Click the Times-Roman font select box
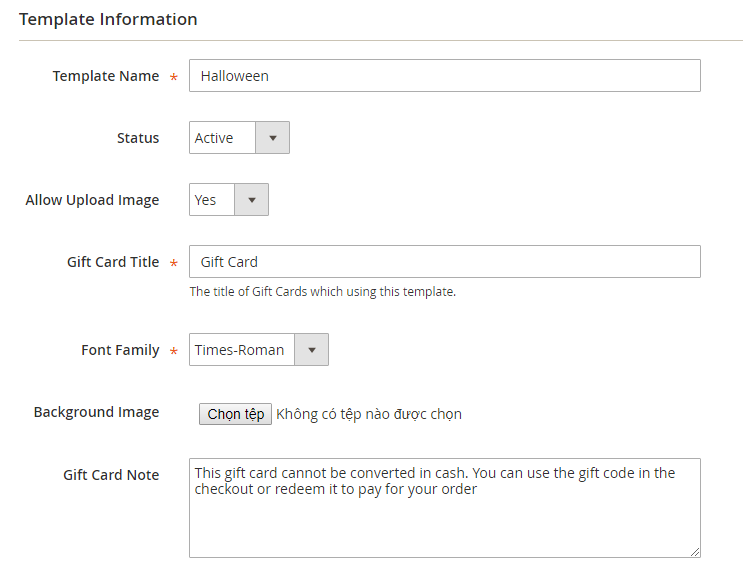Image resolution: width=743 pixels, height=568 pixels. coord(259,350)
